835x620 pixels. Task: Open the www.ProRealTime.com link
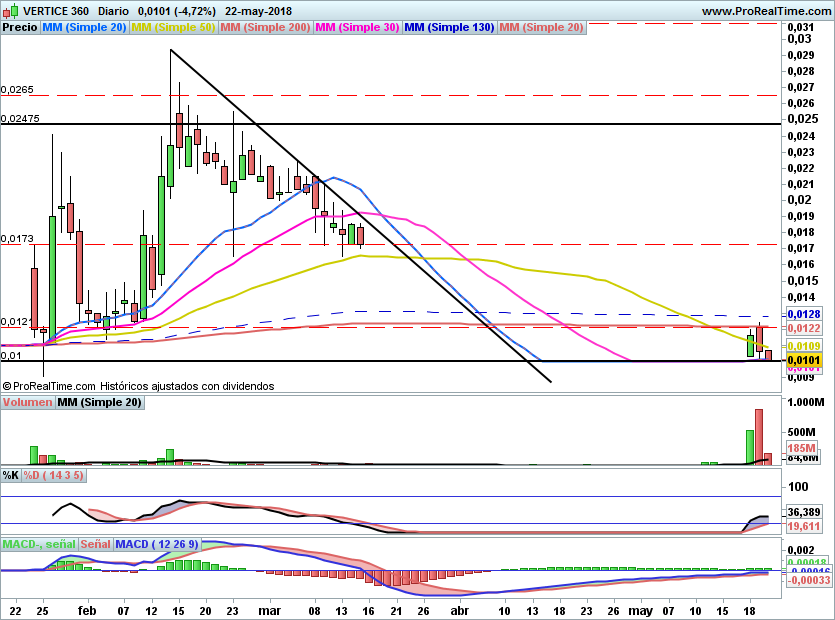[x=765, y=10]
